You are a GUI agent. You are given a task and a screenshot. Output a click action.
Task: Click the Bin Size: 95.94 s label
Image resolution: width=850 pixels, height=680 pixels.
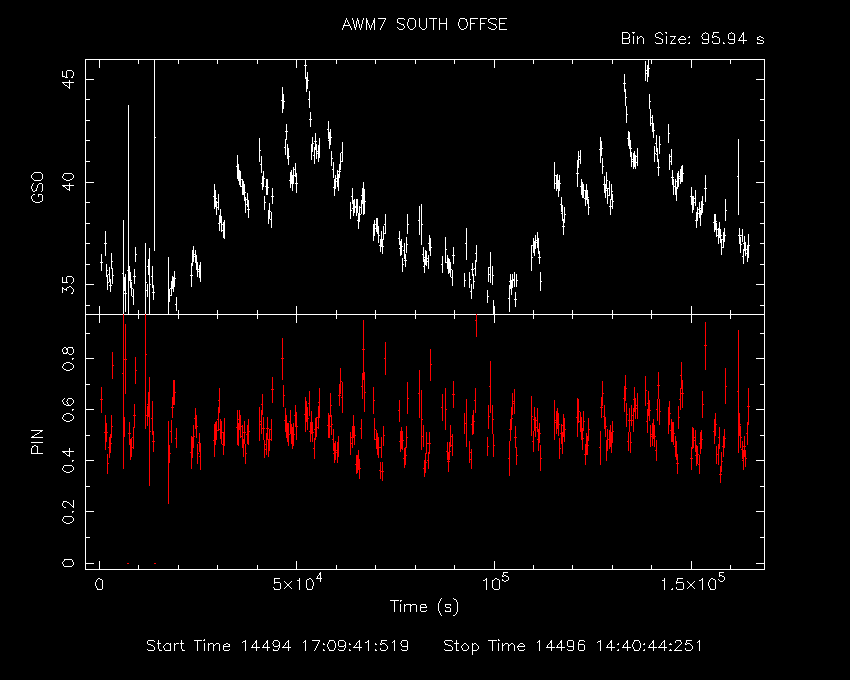point(692,39)
